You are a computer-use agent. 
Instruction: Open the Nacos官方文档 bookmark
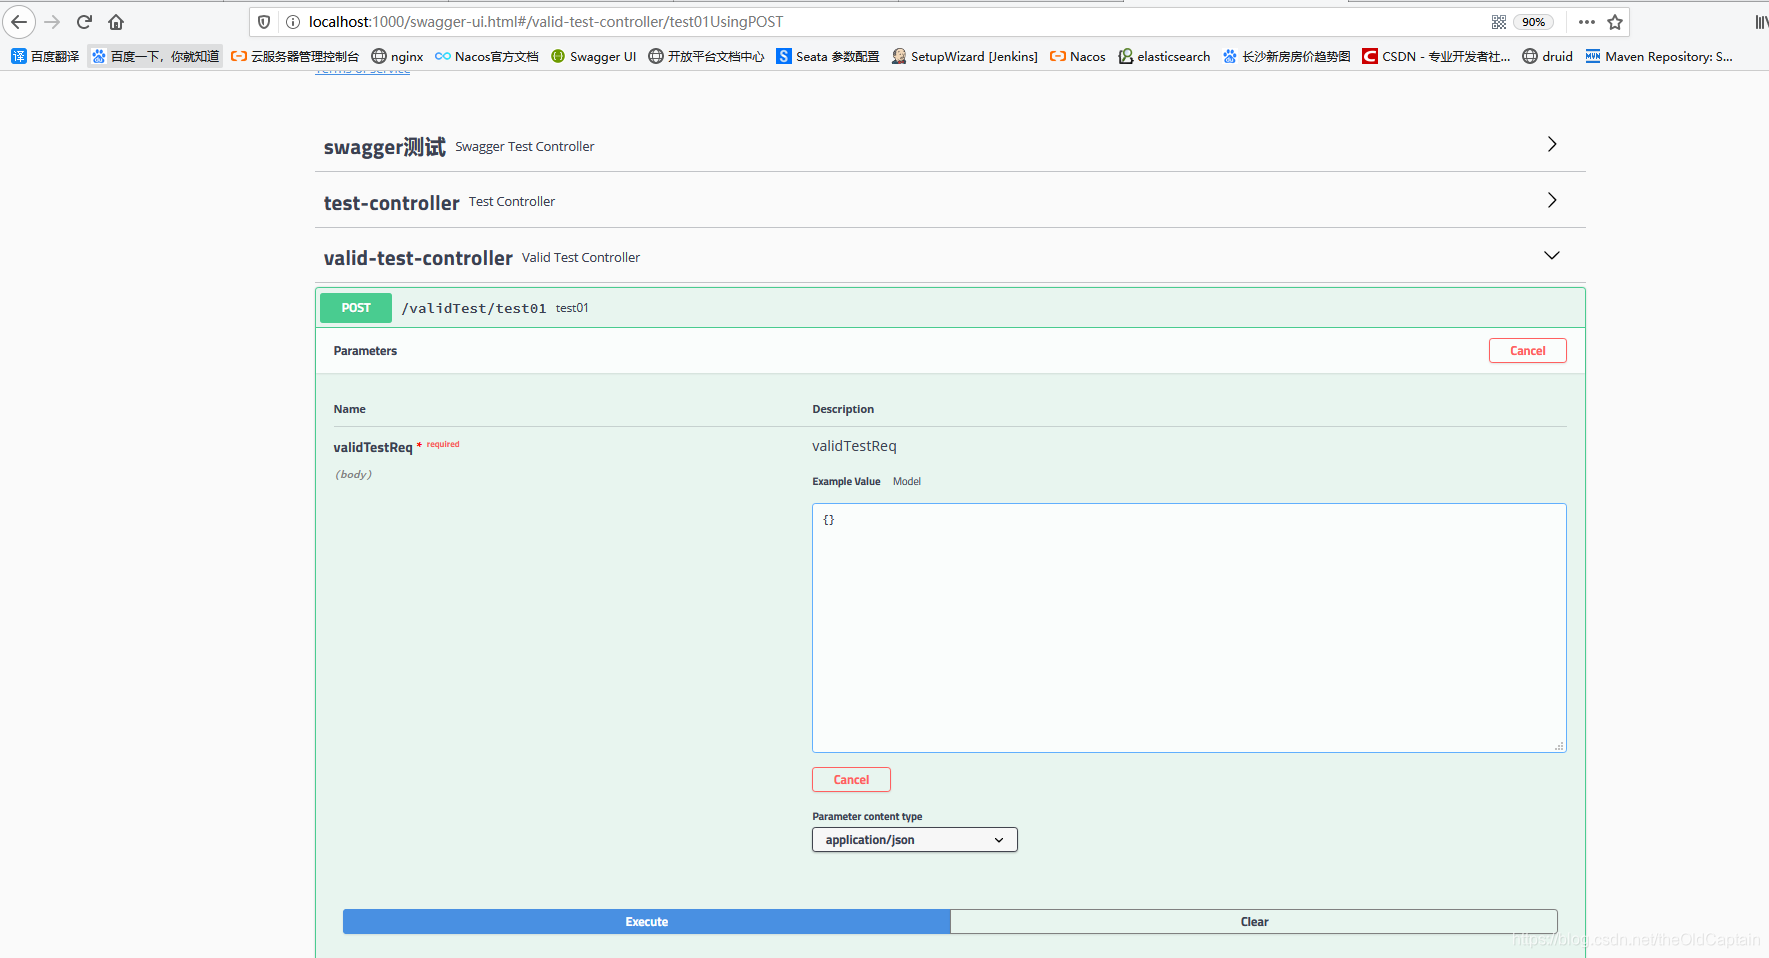[x=487, y=56]
